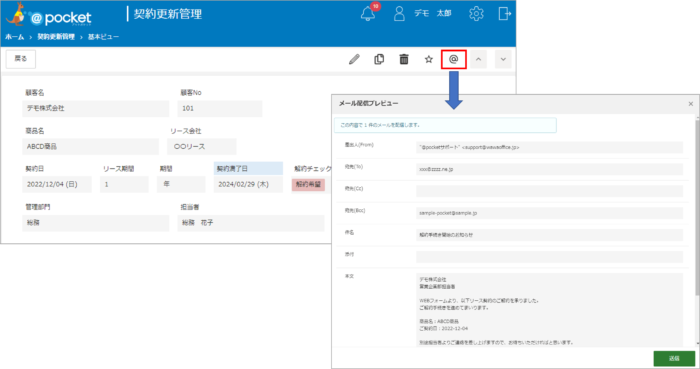Screen dimensions: 700x369
Task: Click the copy record icon
Action: [379, 59]
